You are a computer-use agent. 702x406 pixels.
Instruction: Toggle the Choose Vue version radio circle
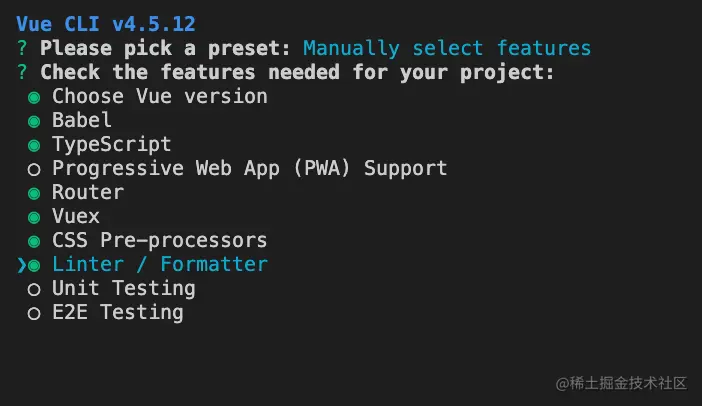(x=34, y=97)
